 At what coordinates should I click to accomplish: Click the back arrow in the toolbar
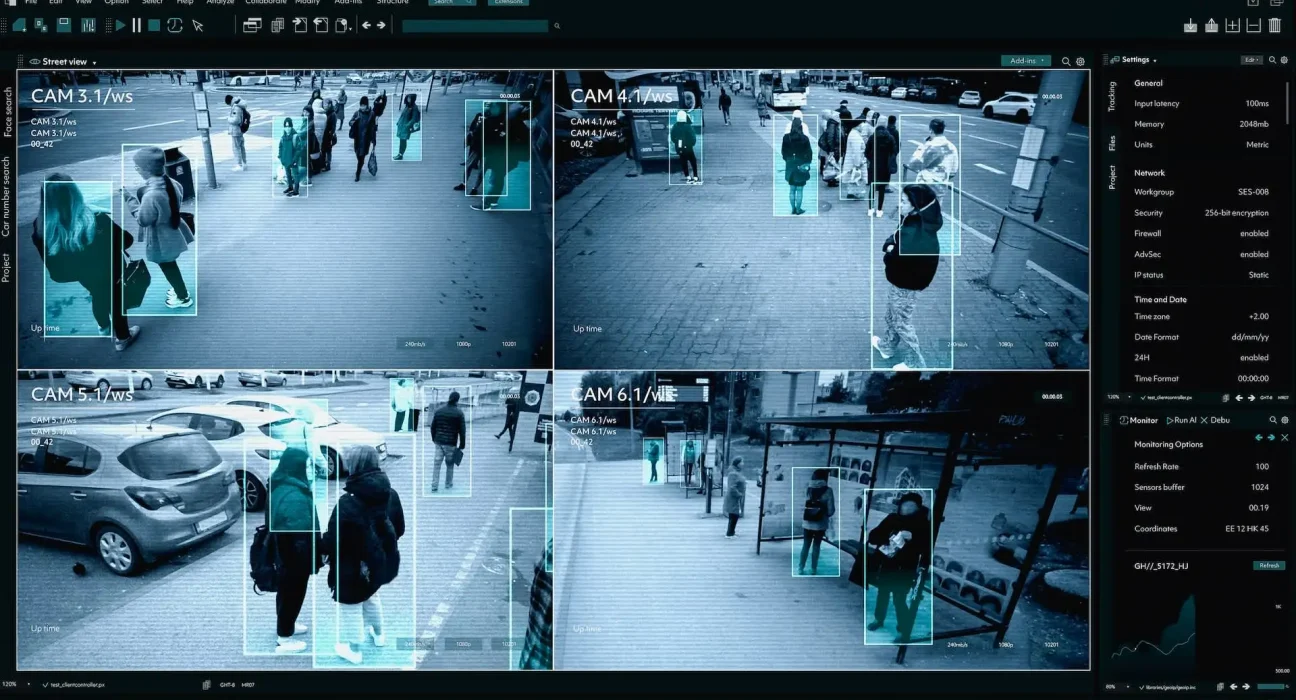(366, 25)
